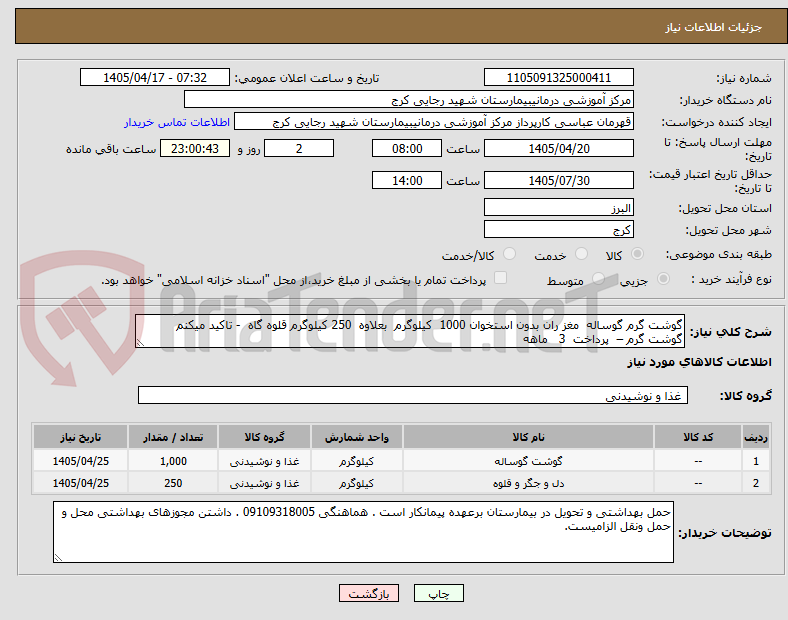Viewport: 788px width, 620px height.
Task: Toggle the Islamic treasury payment checkbox
Action: tap(501, 278)
